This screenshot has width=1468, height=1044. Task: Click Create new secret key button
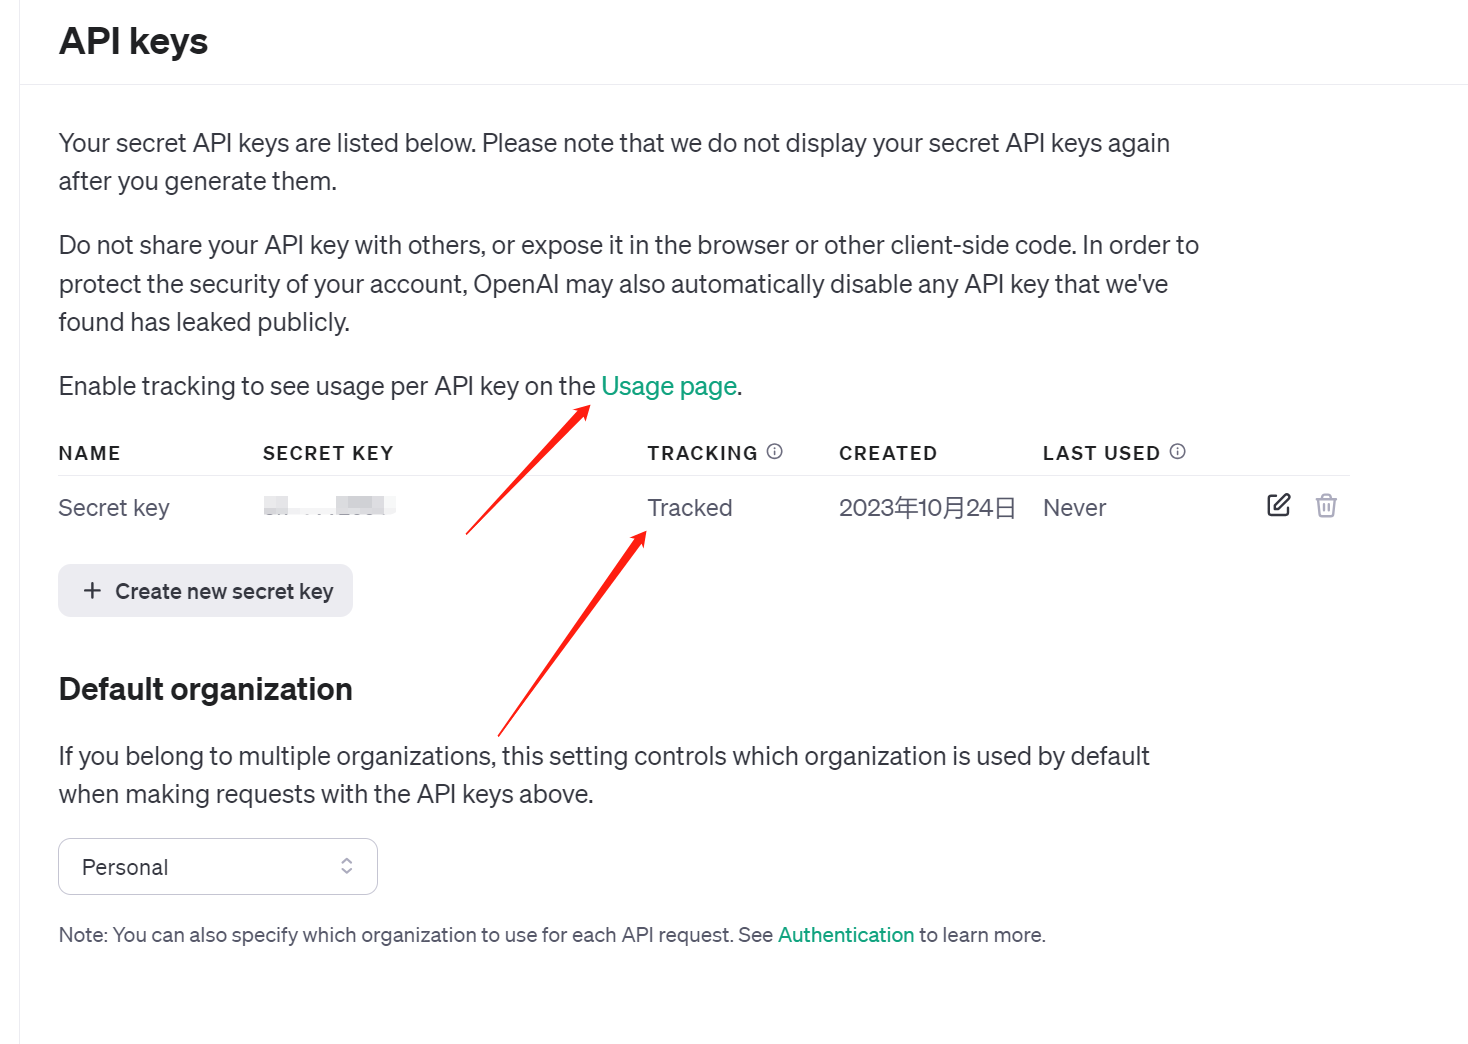tap(205, 591)
